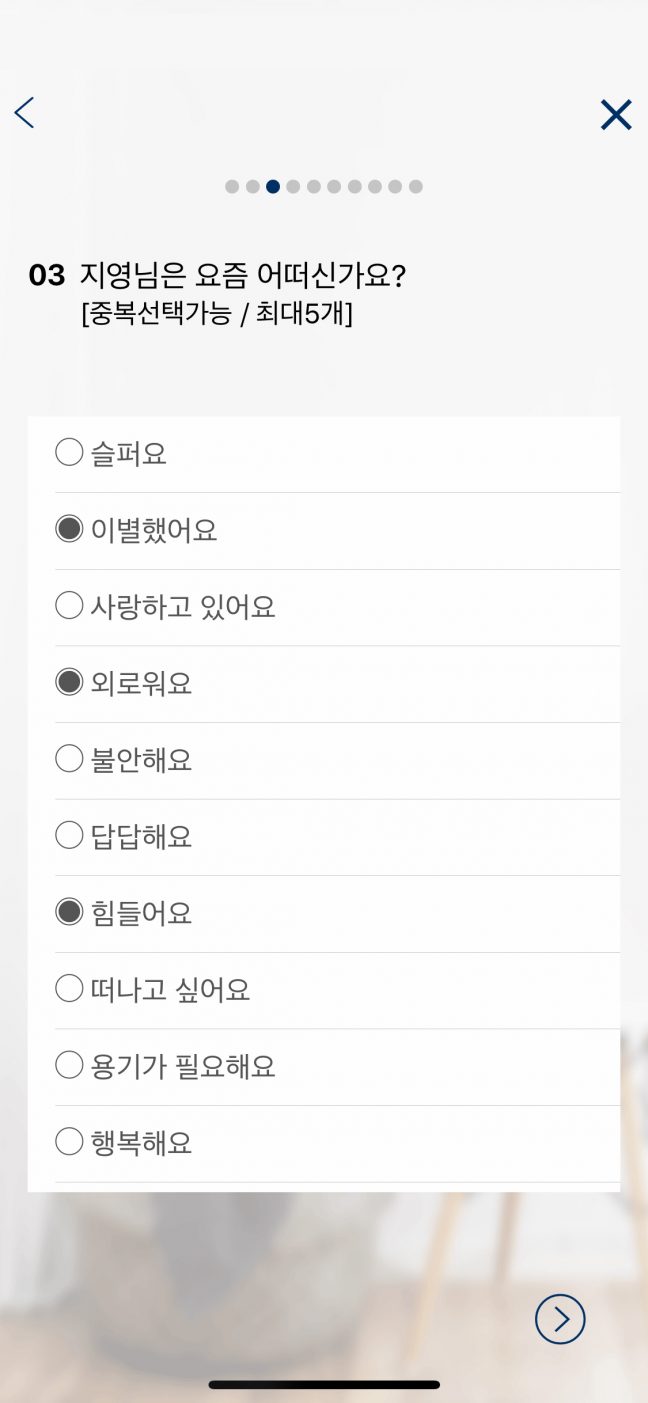Viewport: 648px width, 1403px height.
Task: Select the 불안해요 radio button
Action: tap(69, 759)
